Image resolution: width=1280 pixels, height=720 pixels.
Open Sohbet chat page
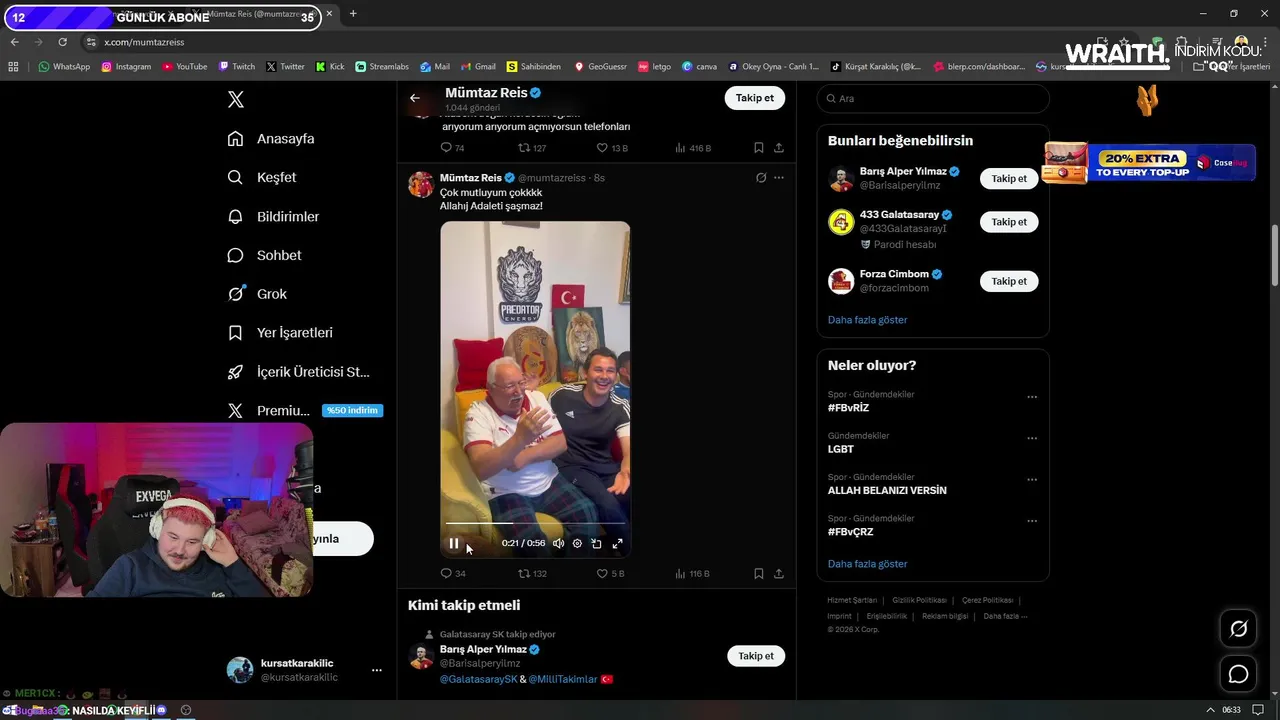[x=264, y=255]
